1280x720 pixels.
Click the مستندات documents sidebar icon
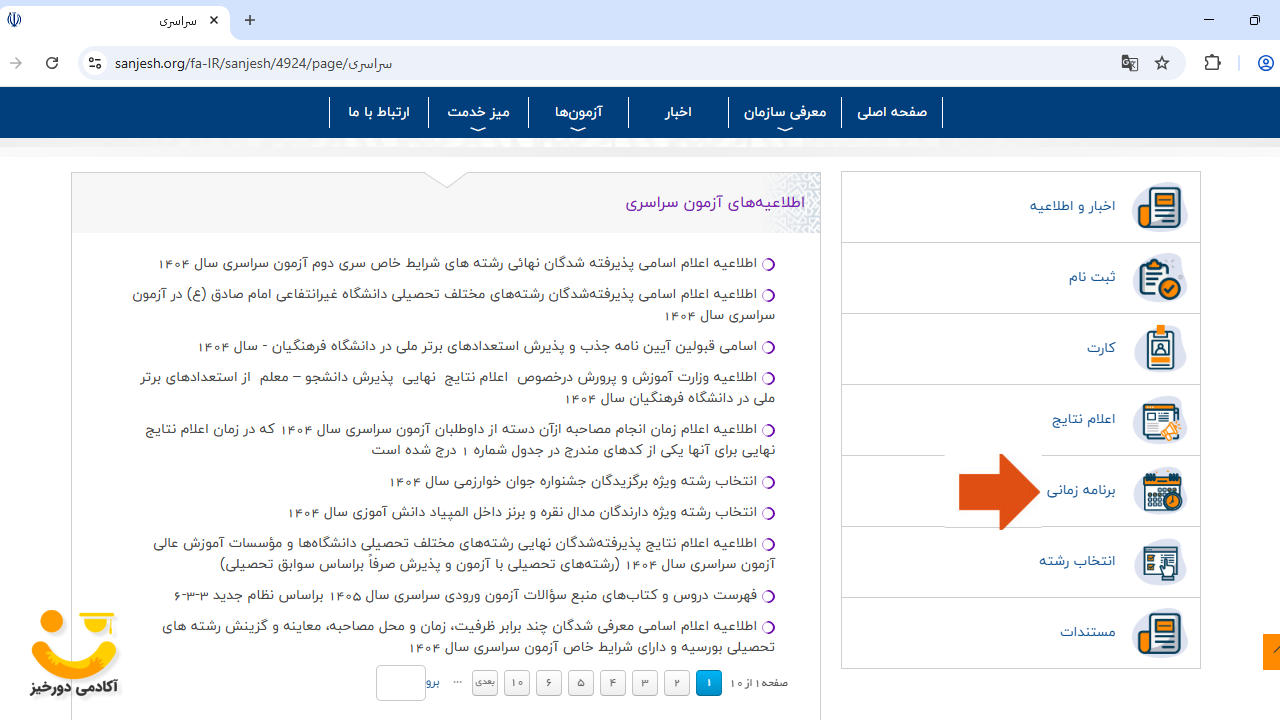pyautogui.click(x=1160, y=631)
